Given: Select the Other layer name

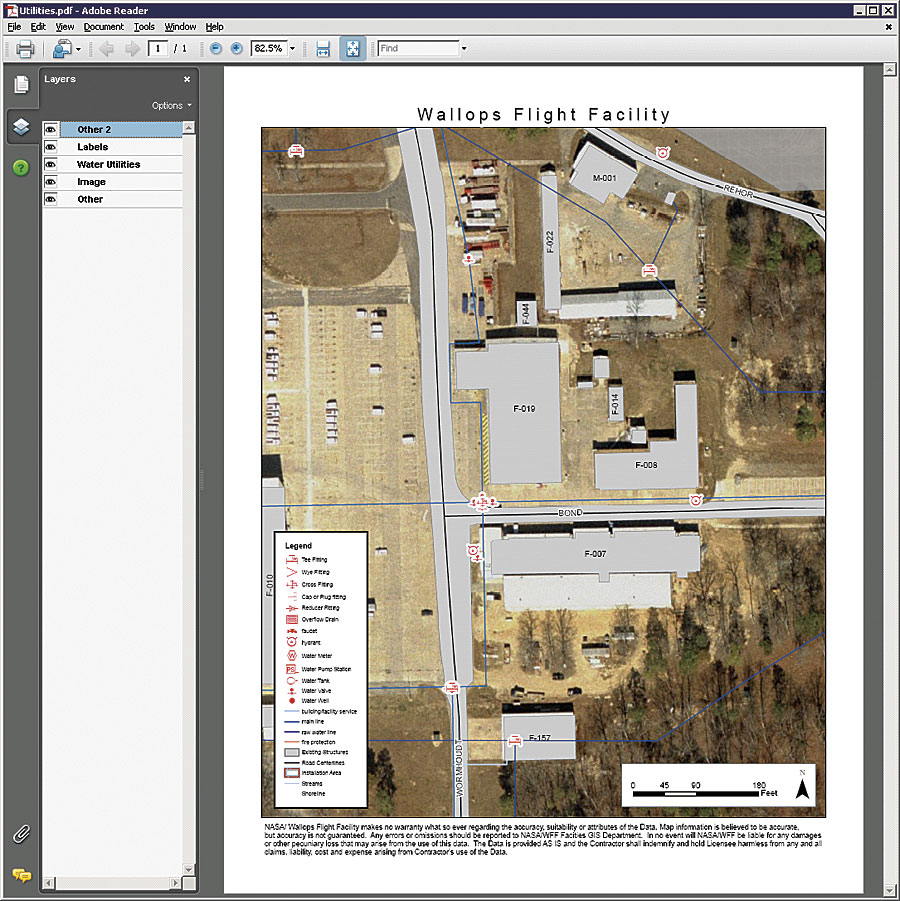Looking at the screenshot, I should 90,199.
